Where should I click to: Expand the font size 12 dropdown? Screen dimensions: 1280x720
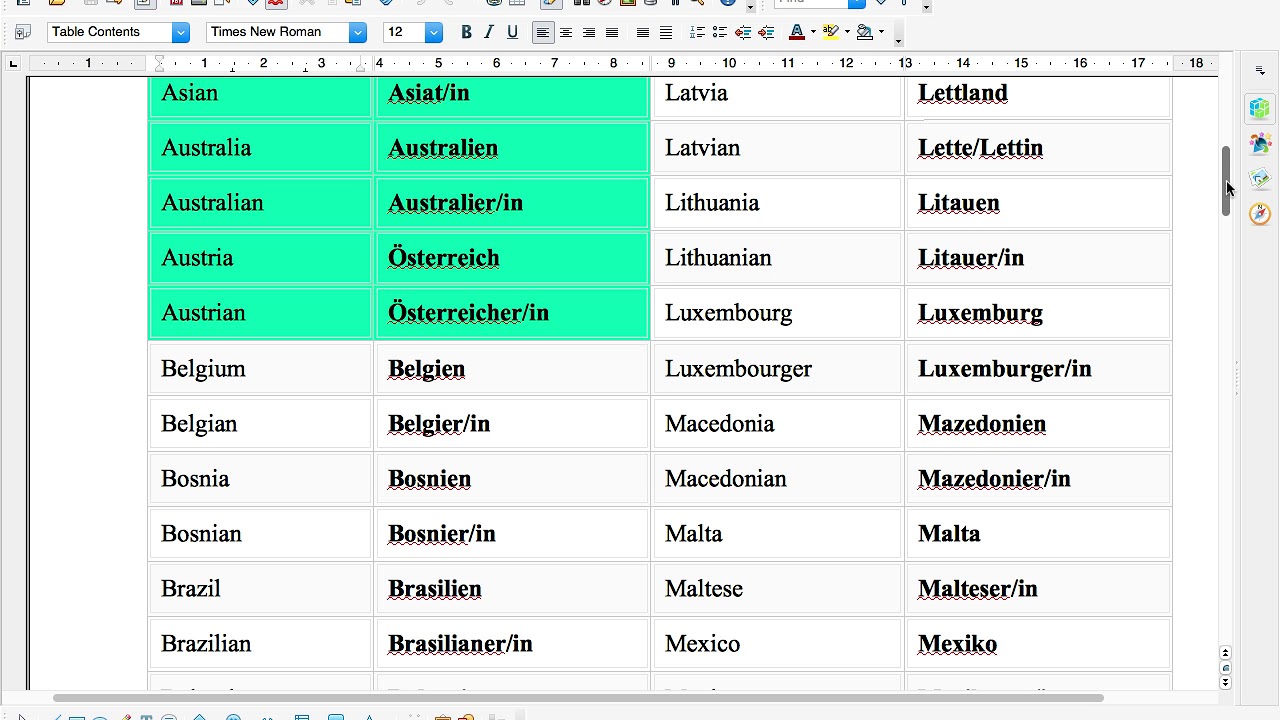pos(433,32)
